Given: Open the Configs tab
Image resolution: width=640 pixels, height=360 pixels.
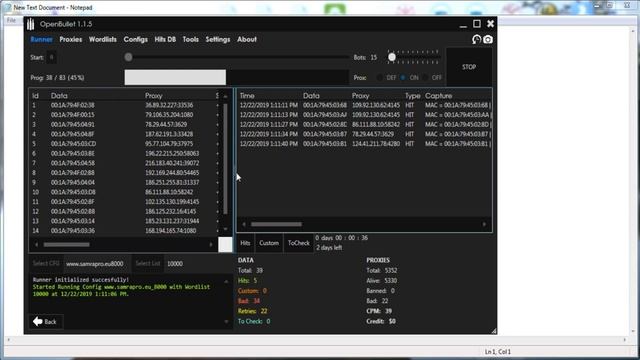Looking at the screenshot, I should tap(136, 40).
